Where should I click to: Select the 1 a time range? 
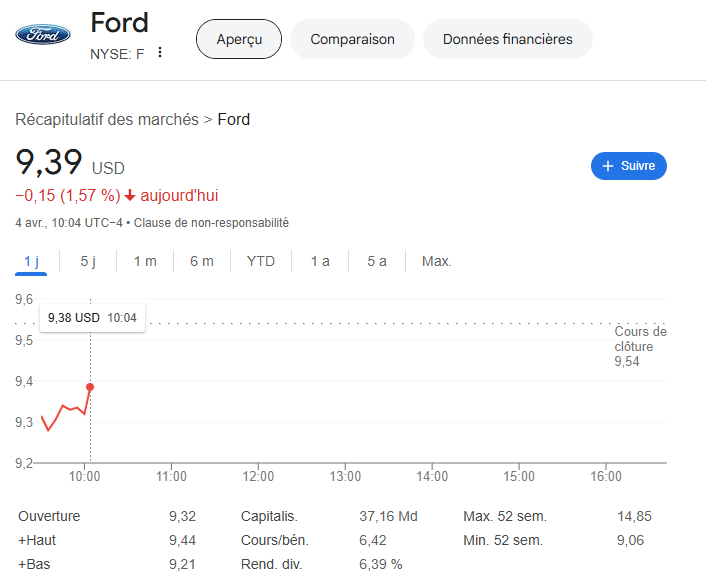pyautogui.click(x=320, y=261)
